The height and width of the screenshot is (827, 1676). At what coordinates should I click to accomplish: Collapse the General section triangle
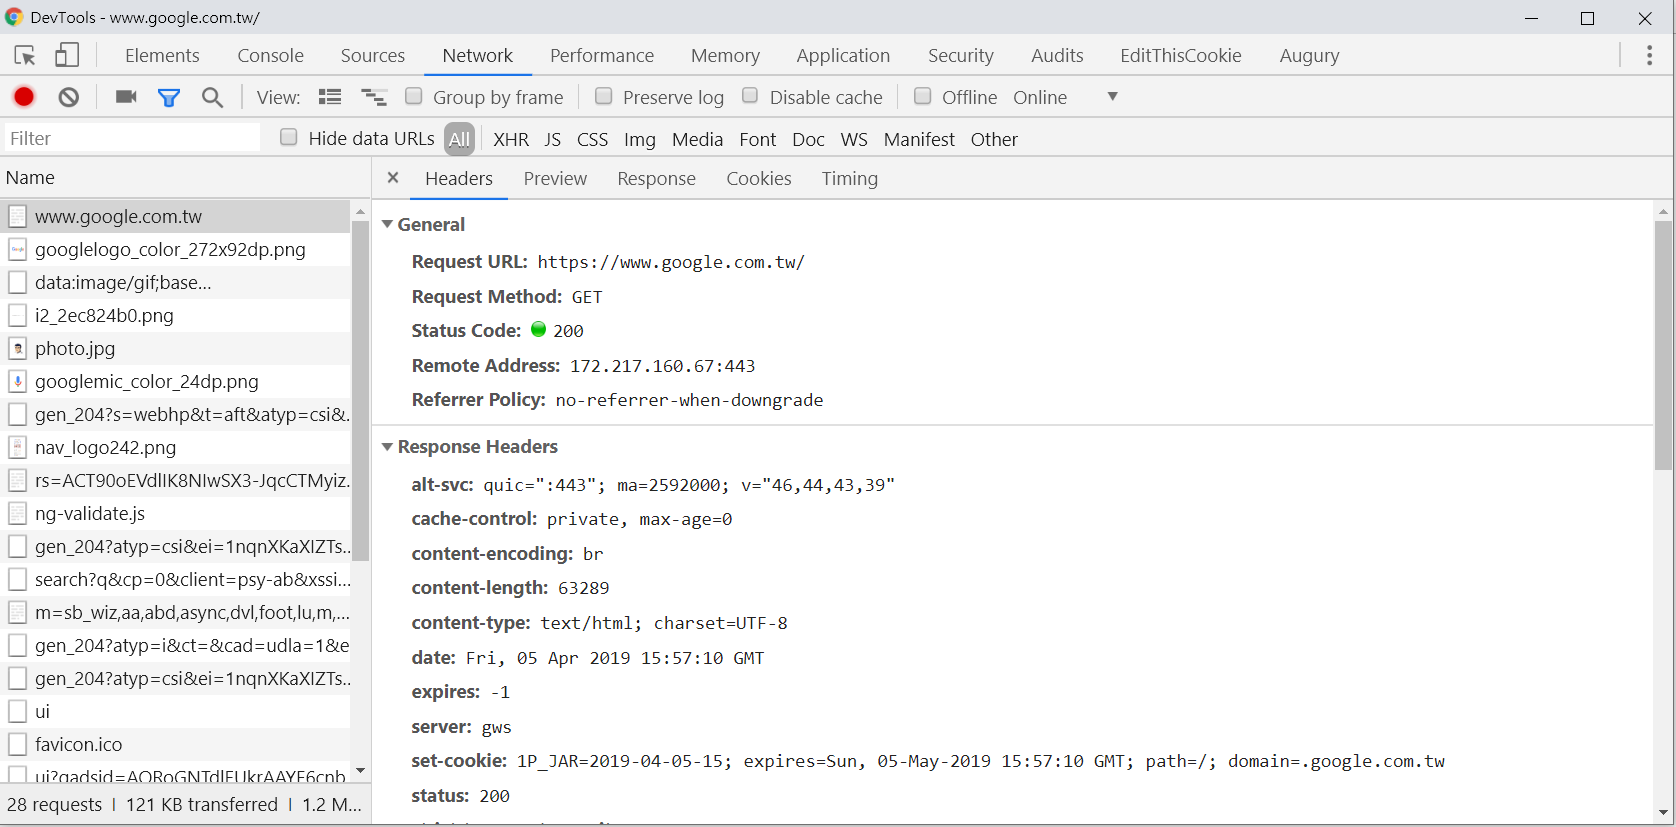click(x=387, y=224)
